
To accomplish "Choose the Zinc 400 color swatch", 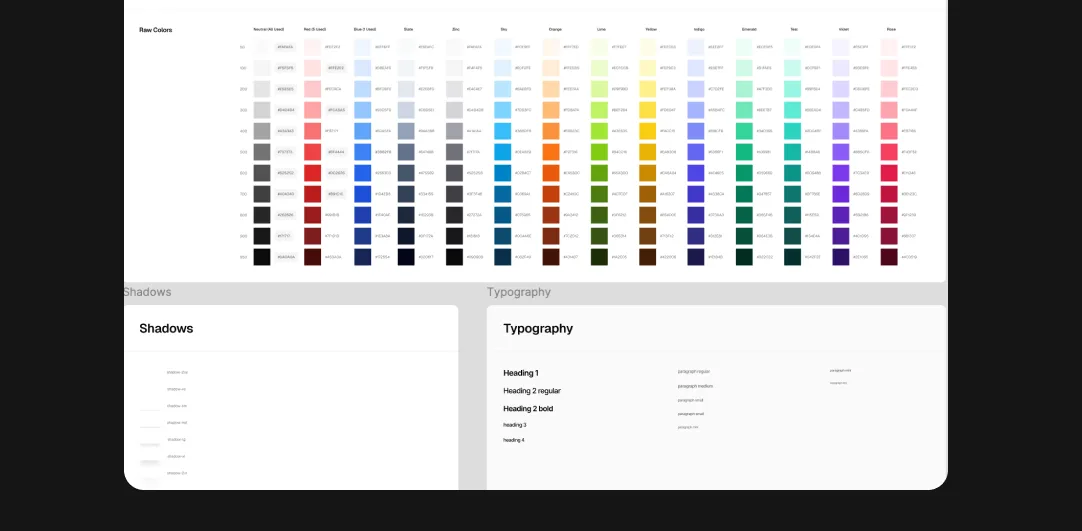I will click(x=454, y=131).
